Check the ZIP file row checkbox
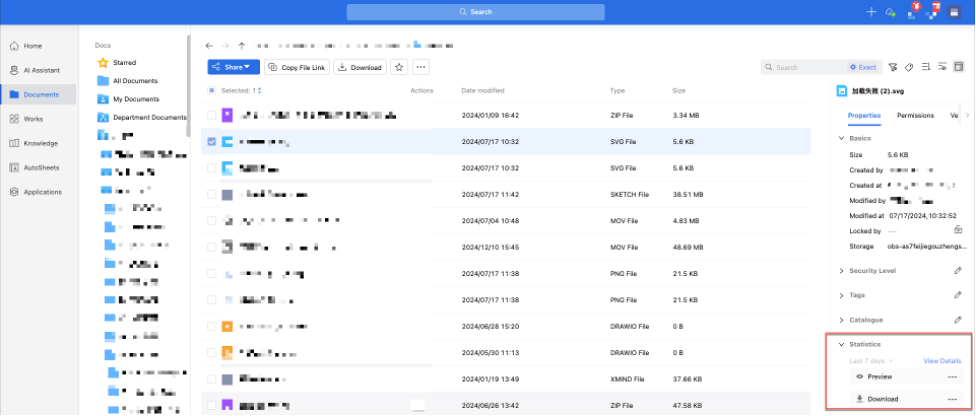Image resolution: width=976 pixels, height=416 pixels. (x=211, y=116)
